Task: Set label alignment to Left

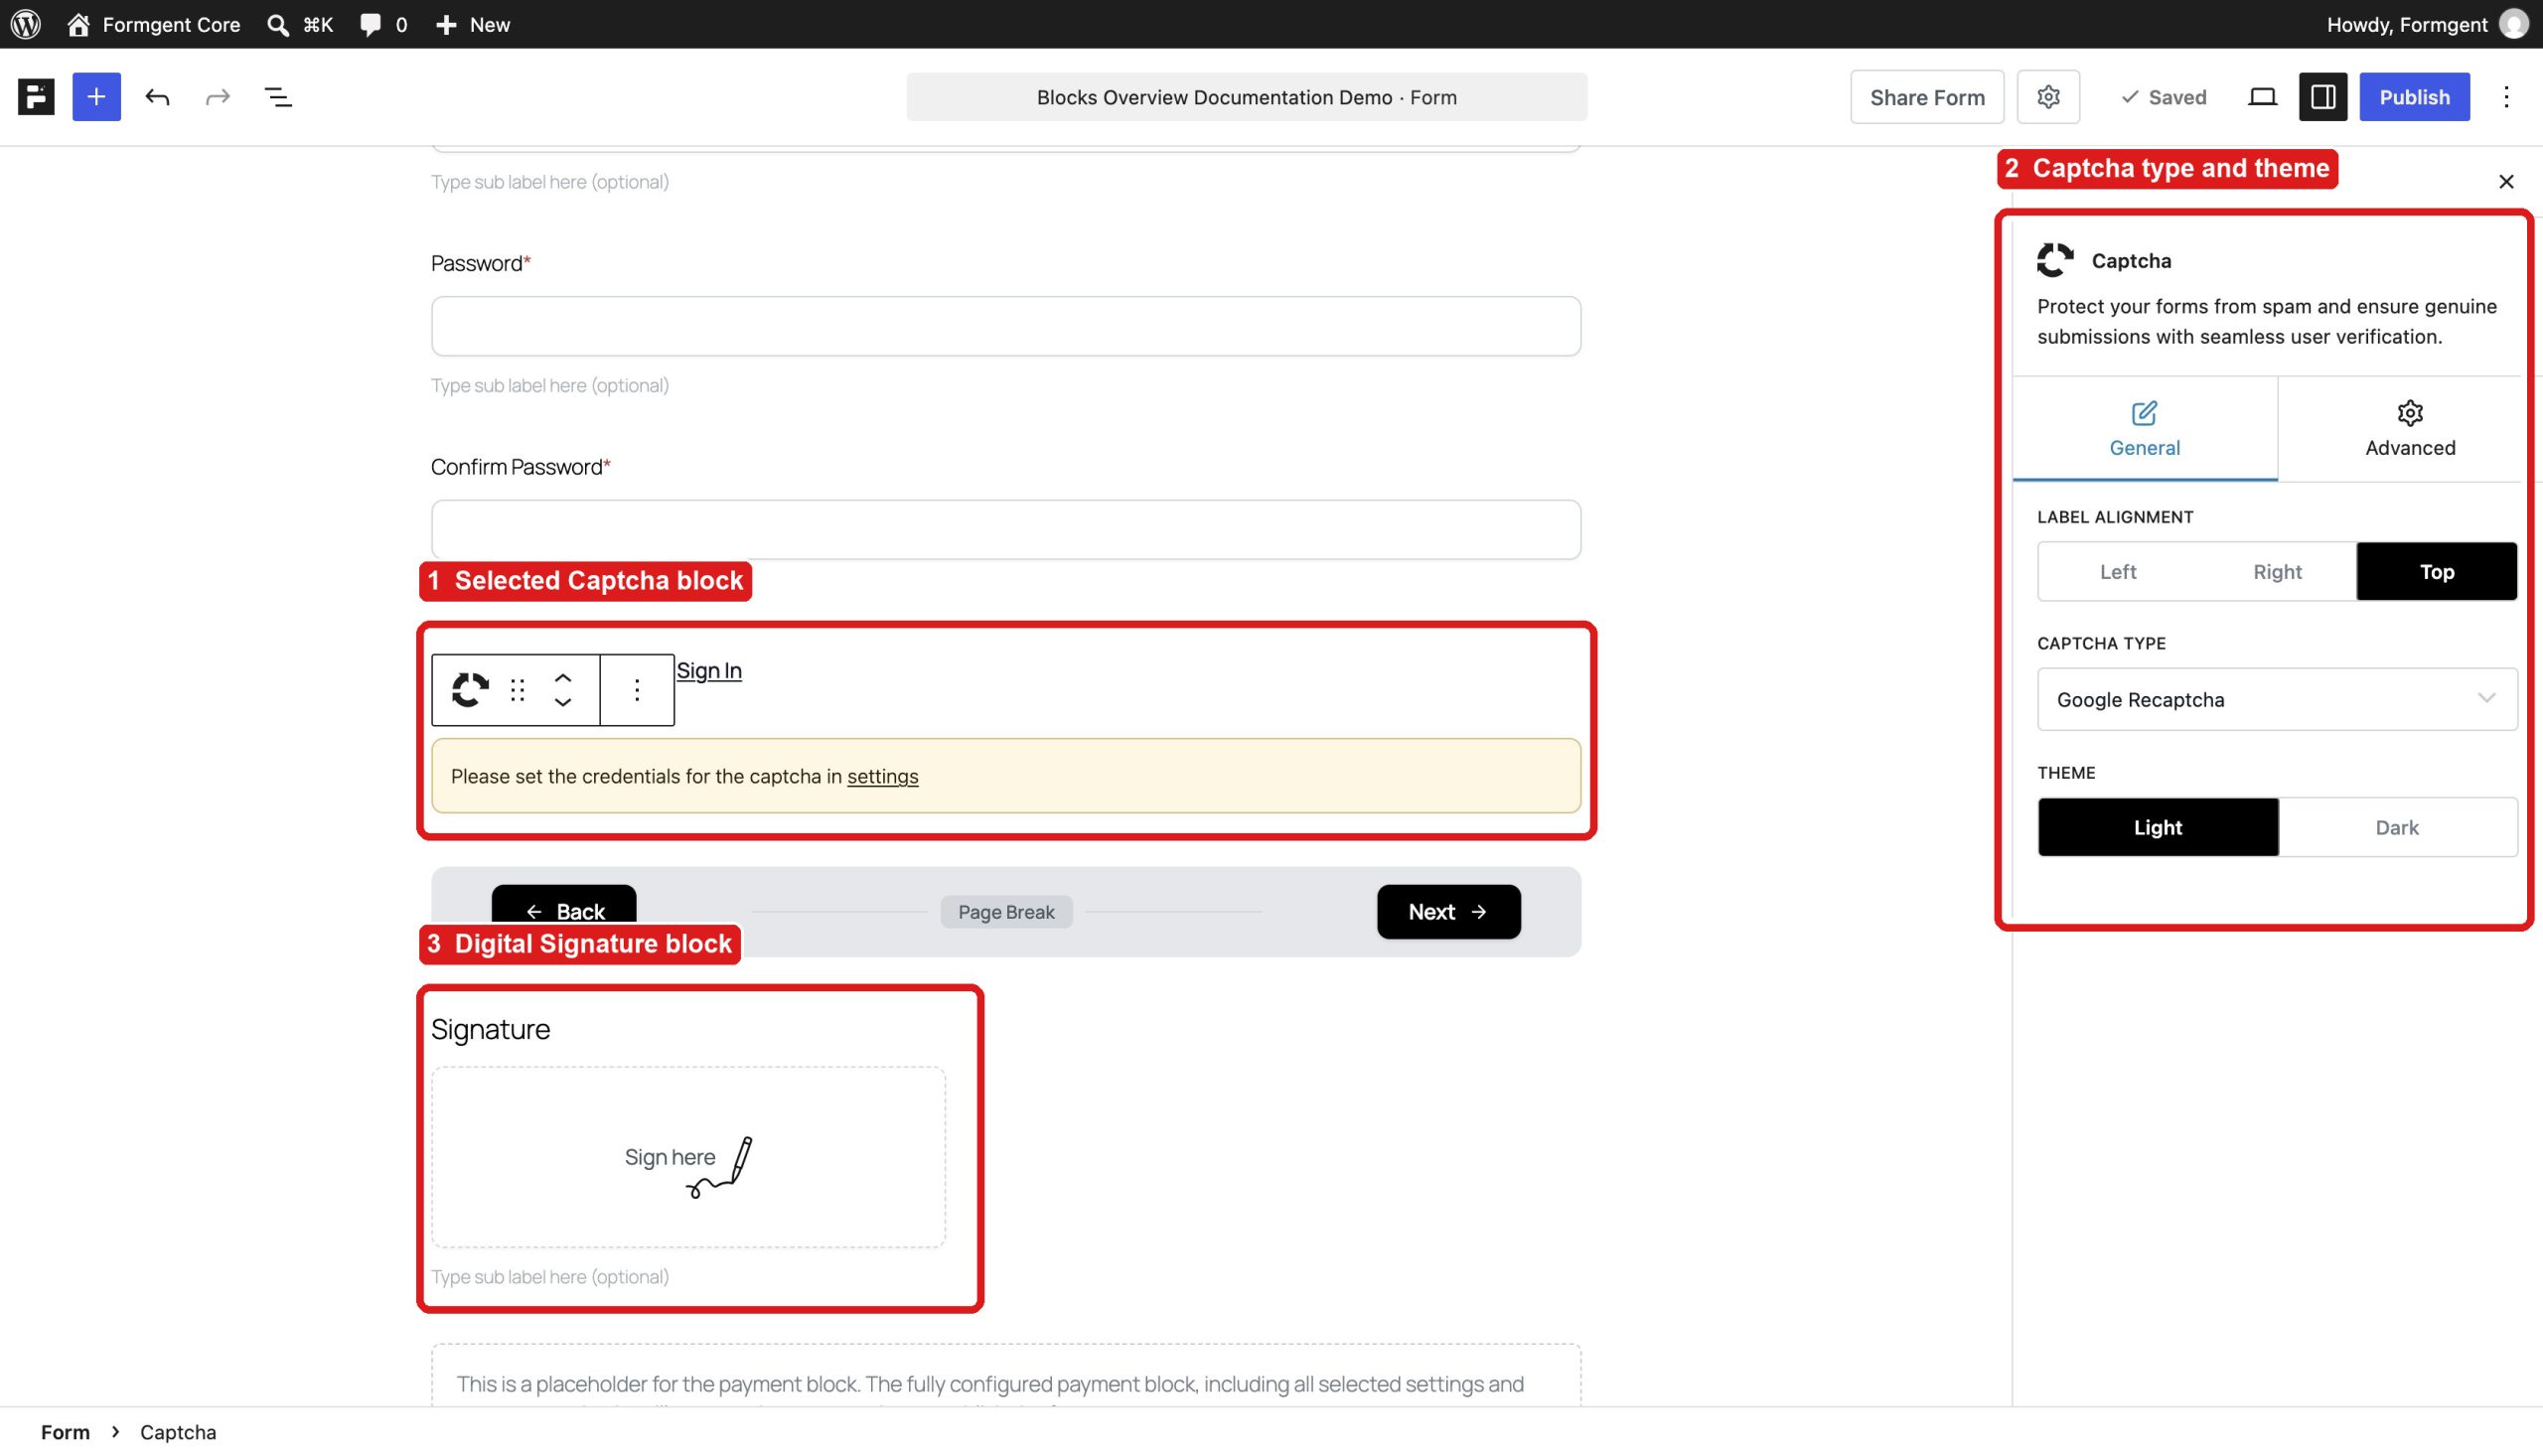Action: [2117, 571]
